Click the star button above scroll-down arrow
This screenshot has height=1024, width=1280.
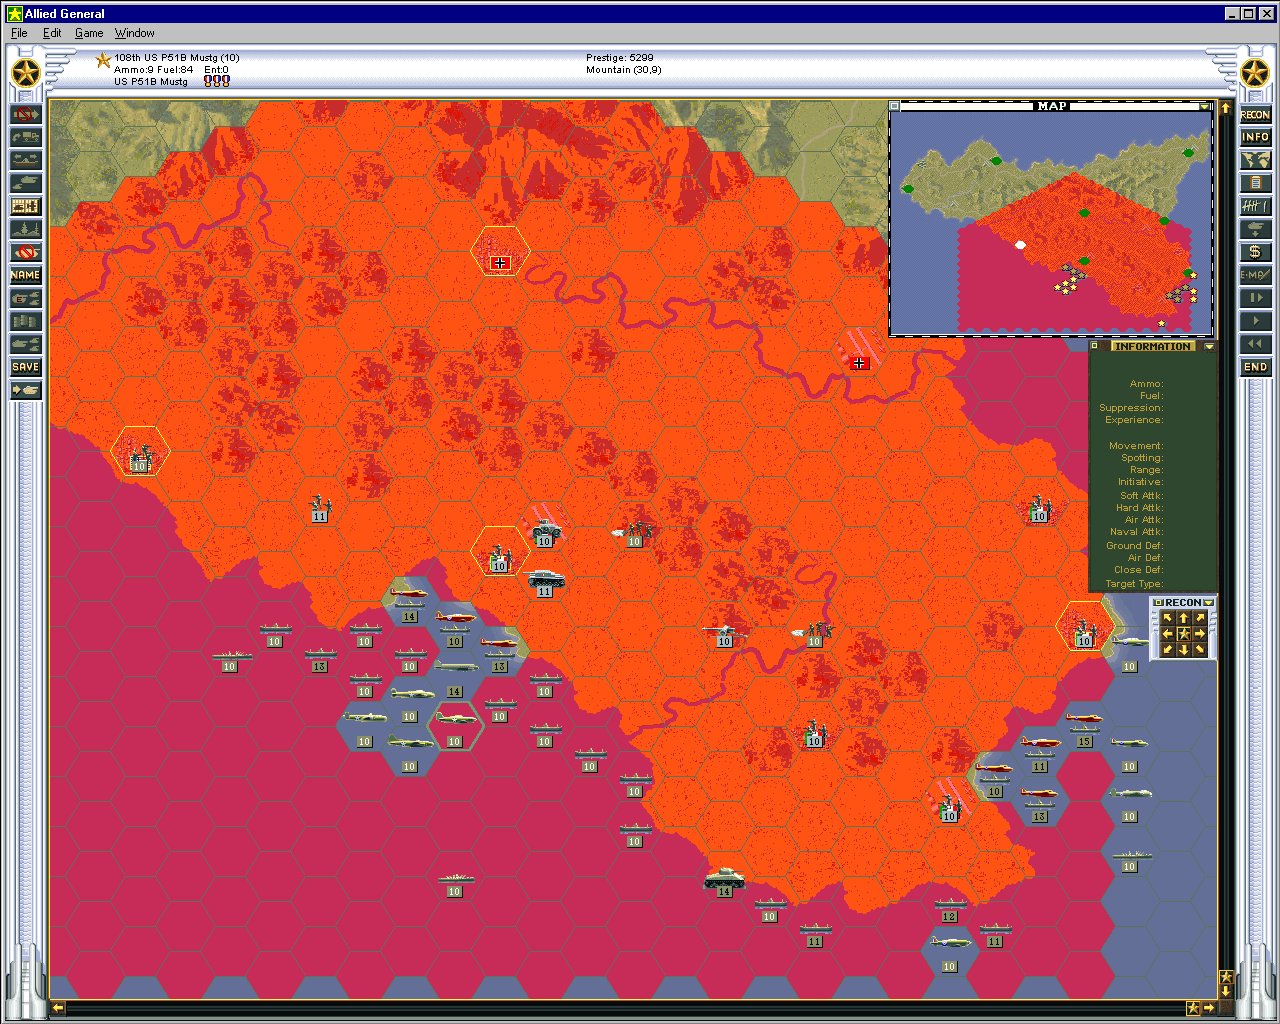point(1226,977)
